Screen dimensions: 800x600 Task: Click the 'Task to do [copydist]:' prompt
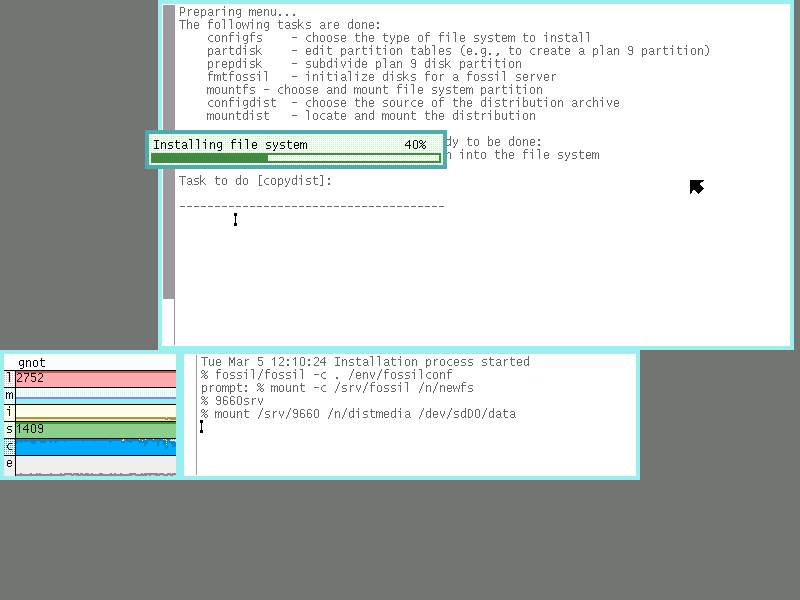click(x=255, y=181)
